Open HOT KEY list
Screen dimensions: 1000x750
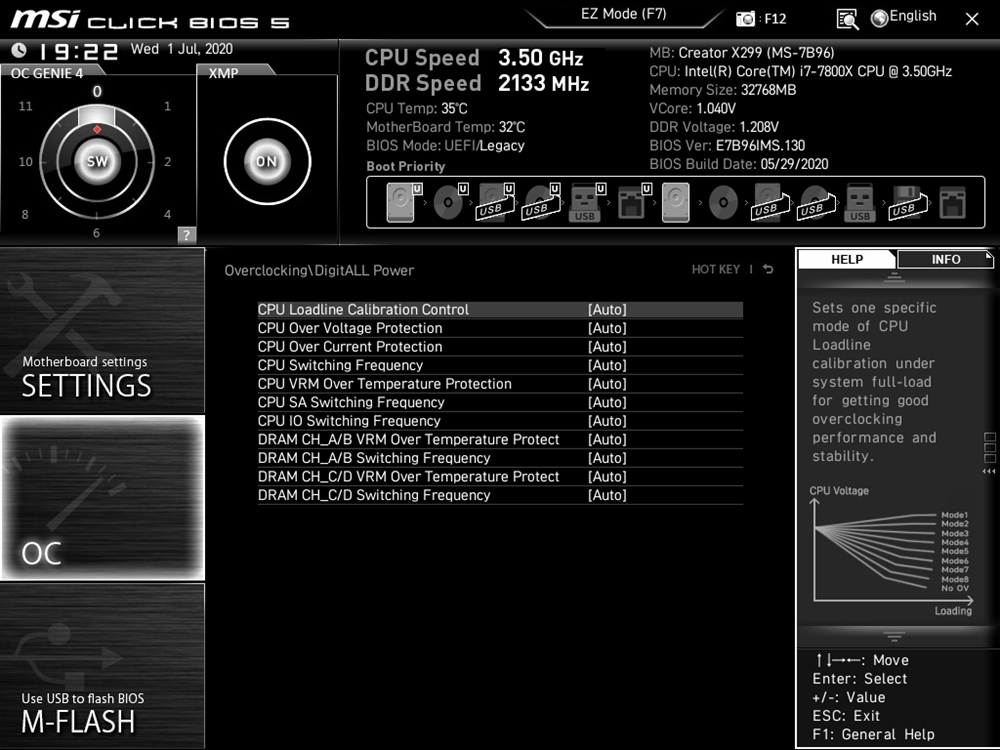(x=715, y=270)
